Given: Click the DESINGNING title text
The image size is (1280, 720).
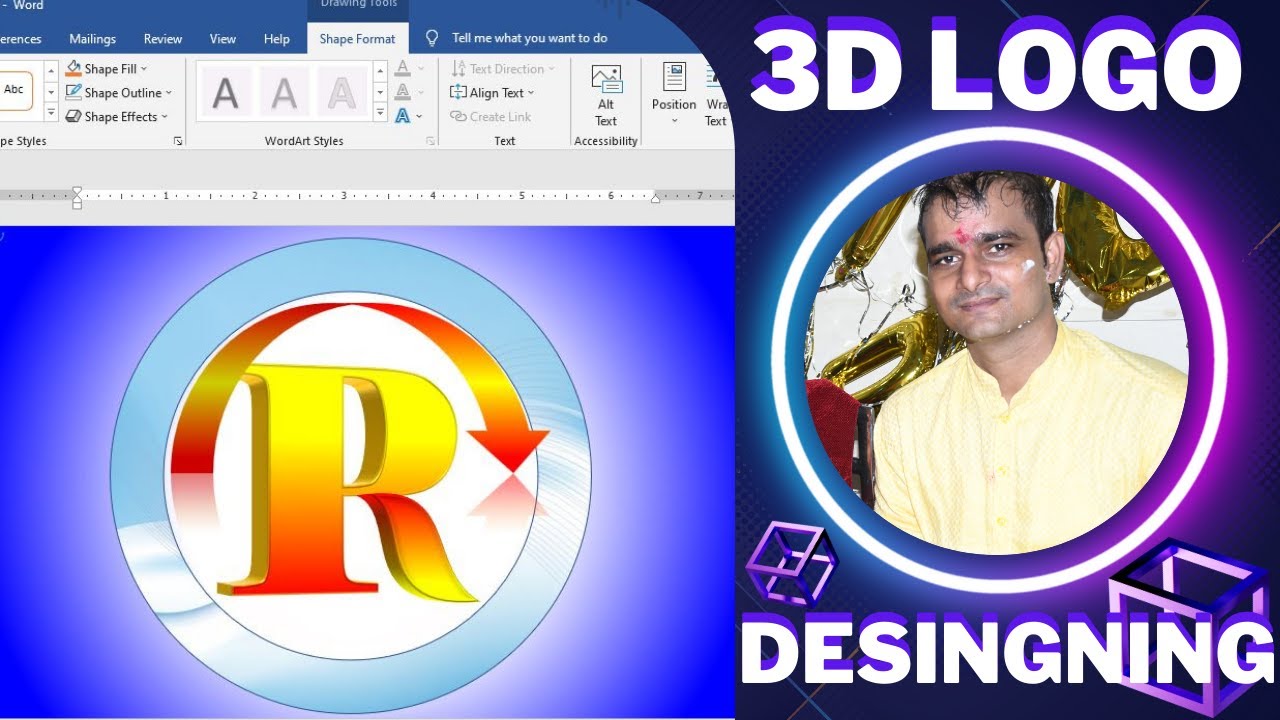Looking at the screenshot, I should pyautogui.click(x=1008, y=650).
